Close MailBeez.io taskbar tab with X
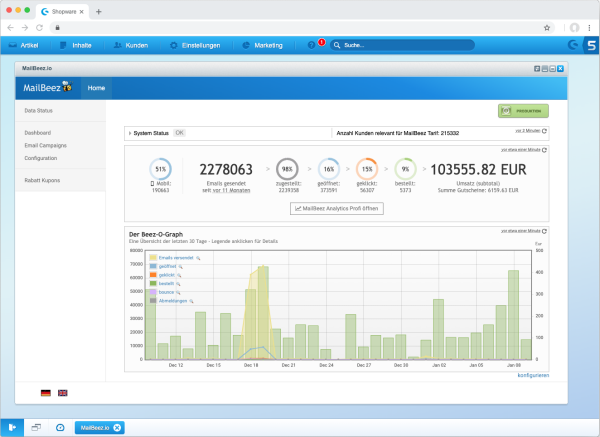 point(117,427)
